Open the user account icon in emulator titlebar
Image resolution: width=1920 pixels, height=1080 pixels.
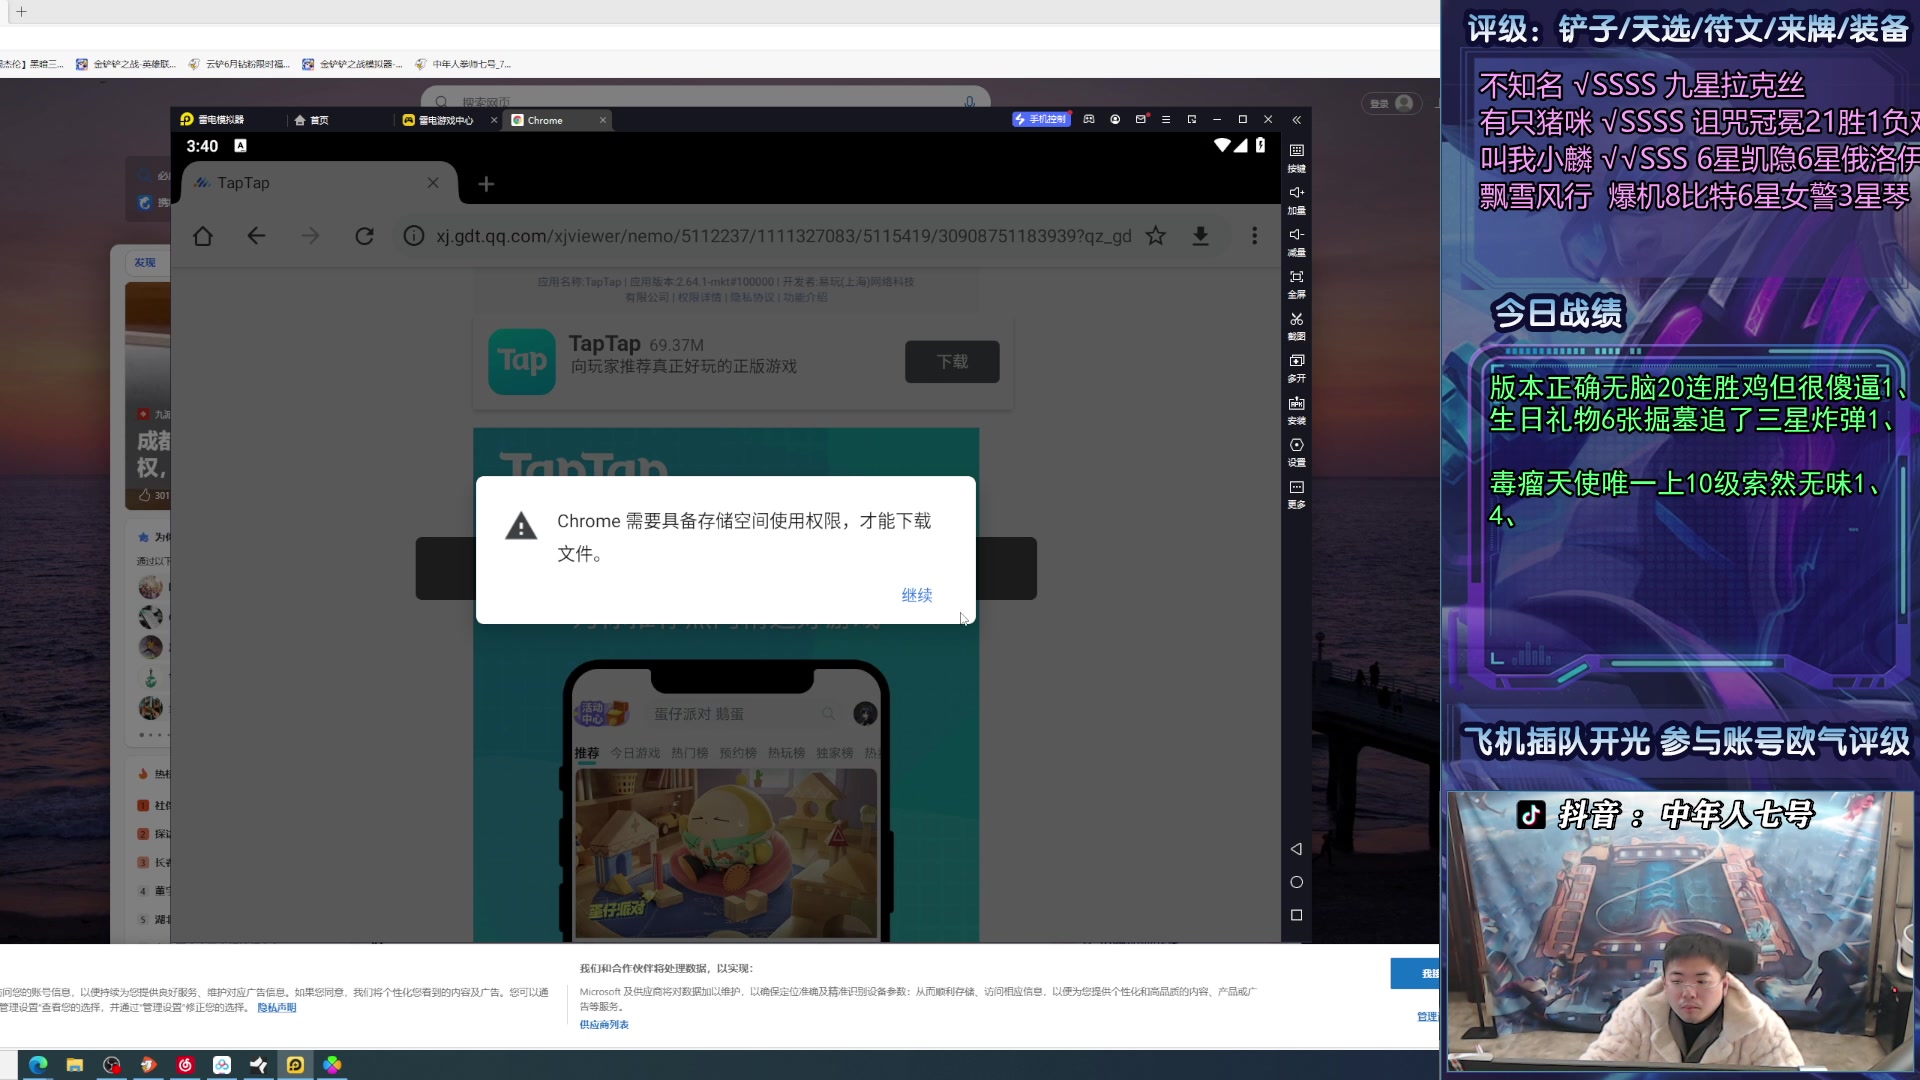1115,119
